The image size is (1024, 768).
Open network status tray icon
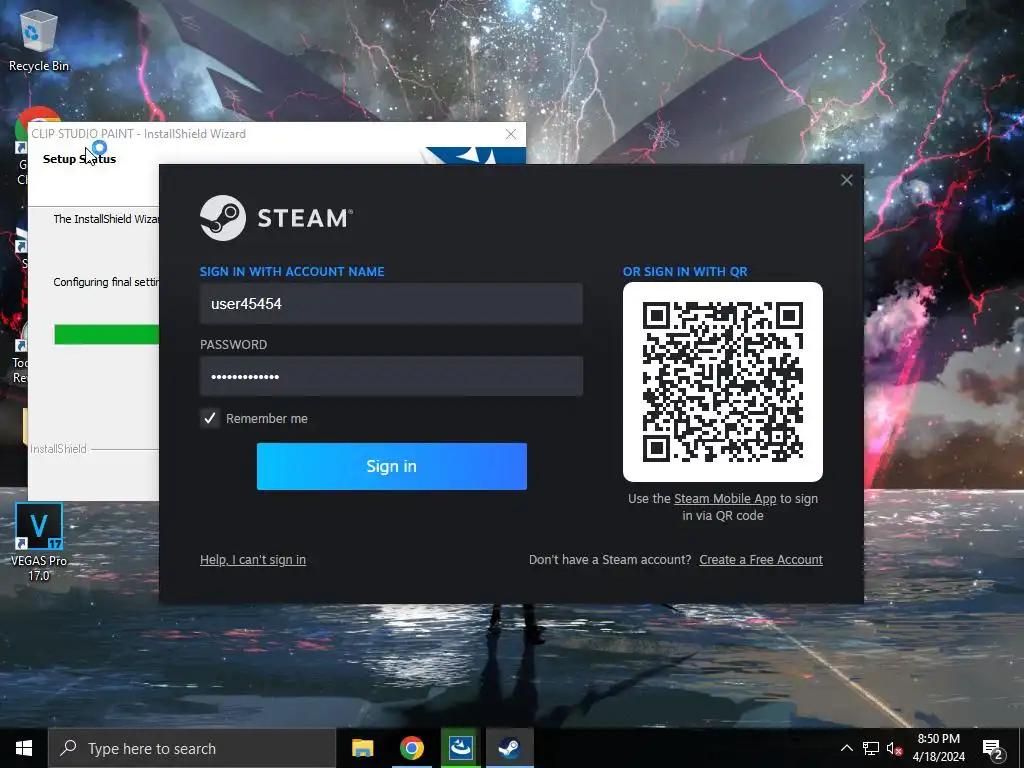tap(871, 748)
